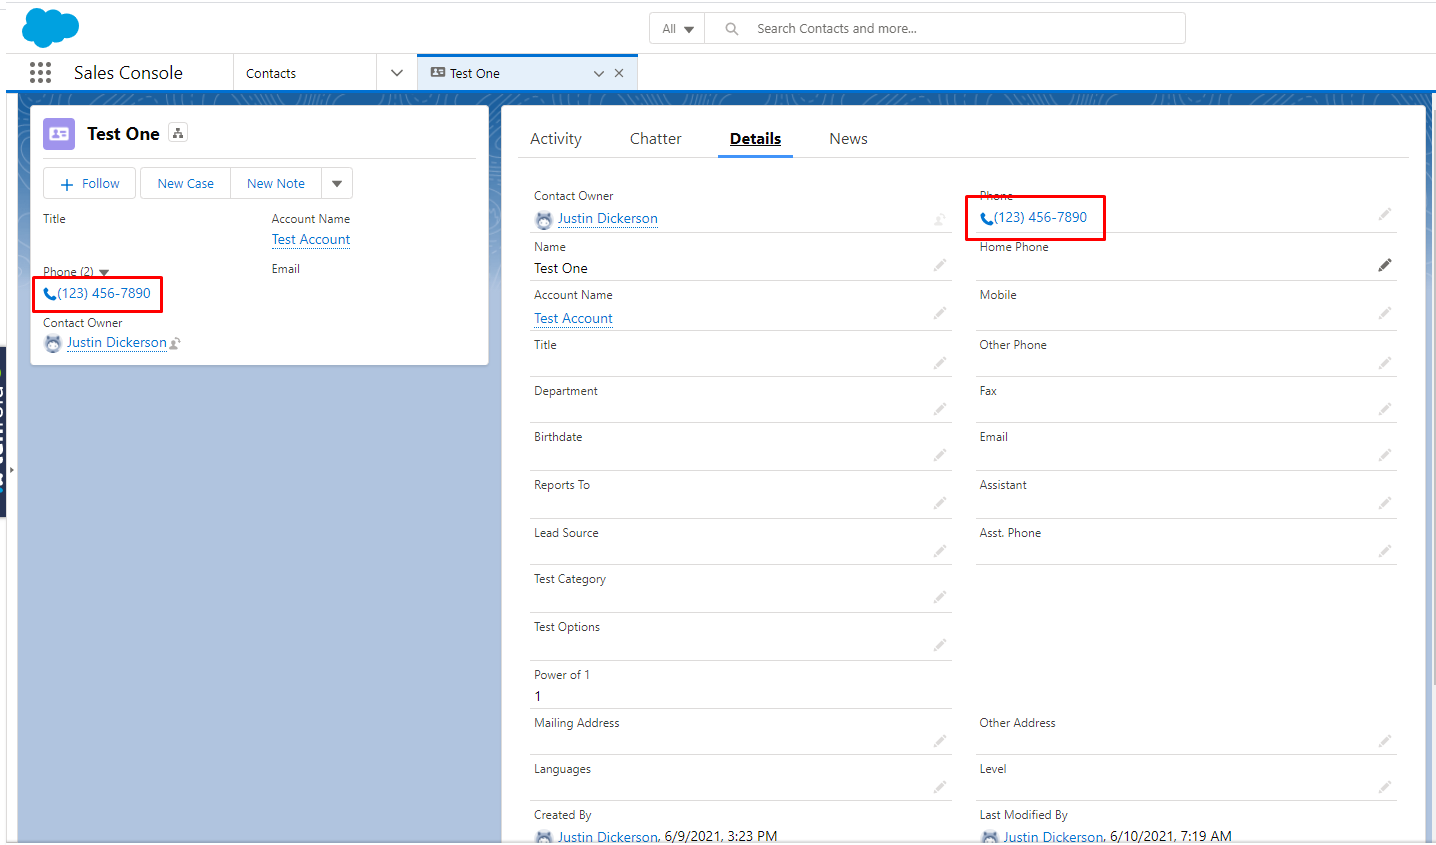View contact hierarchy icon beside Test One
Viewport: 1436px width, 845px height.
(x=178, y=133)
